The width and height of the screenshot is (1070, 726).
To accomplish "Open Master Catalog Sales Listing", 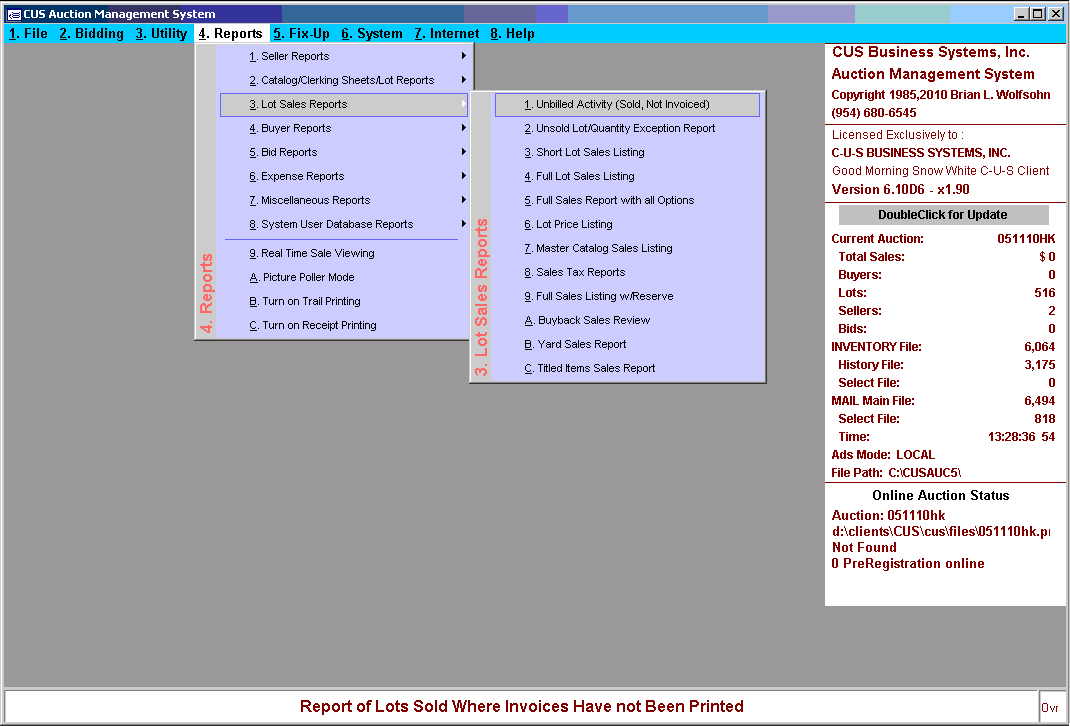I will pos(627,248).
